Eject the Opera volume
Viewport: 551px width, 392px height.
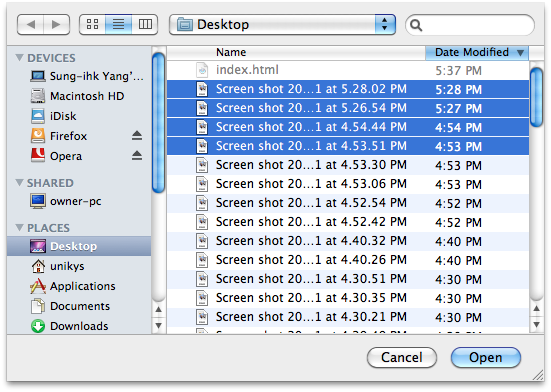coord(137,155)
